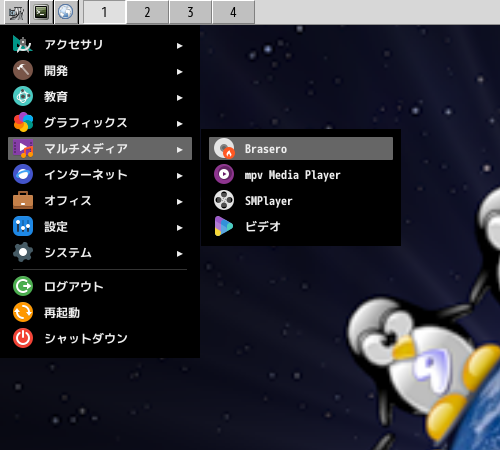Launch the web browser globe icon
500x450 pixels.
pos(66,12)
